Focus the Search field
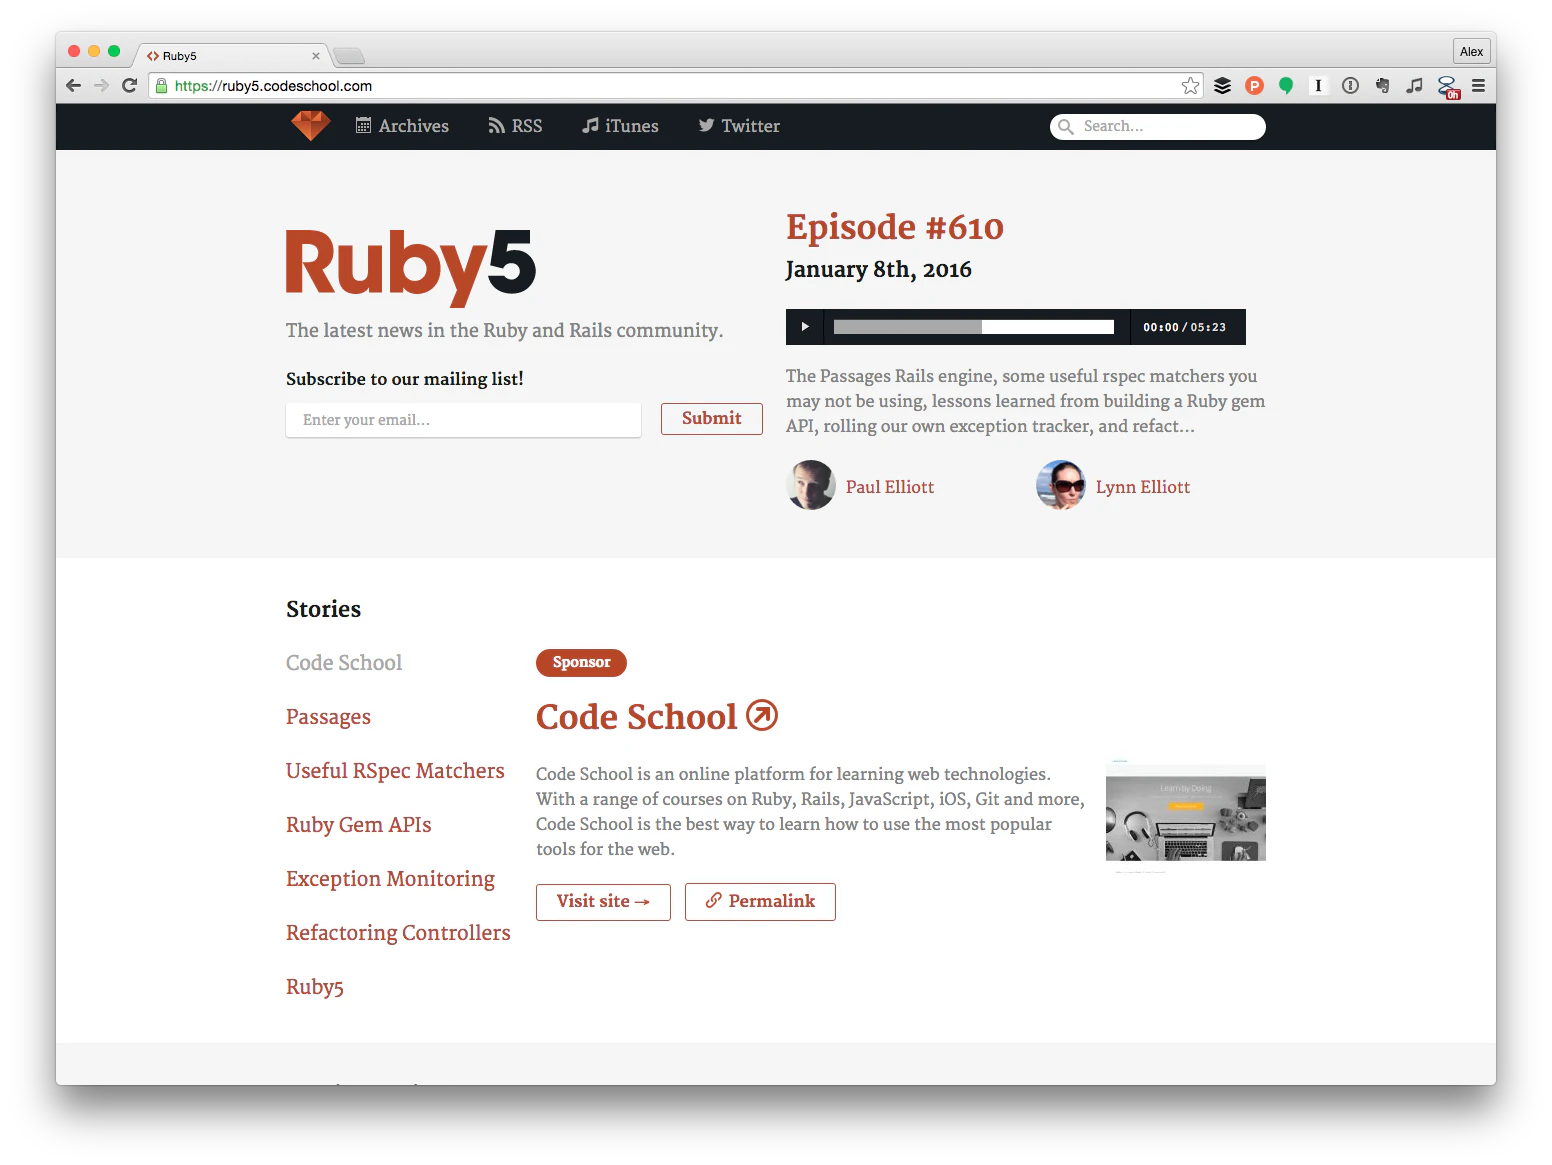Viewport: 1552px width, 1165px height. 1158,127
